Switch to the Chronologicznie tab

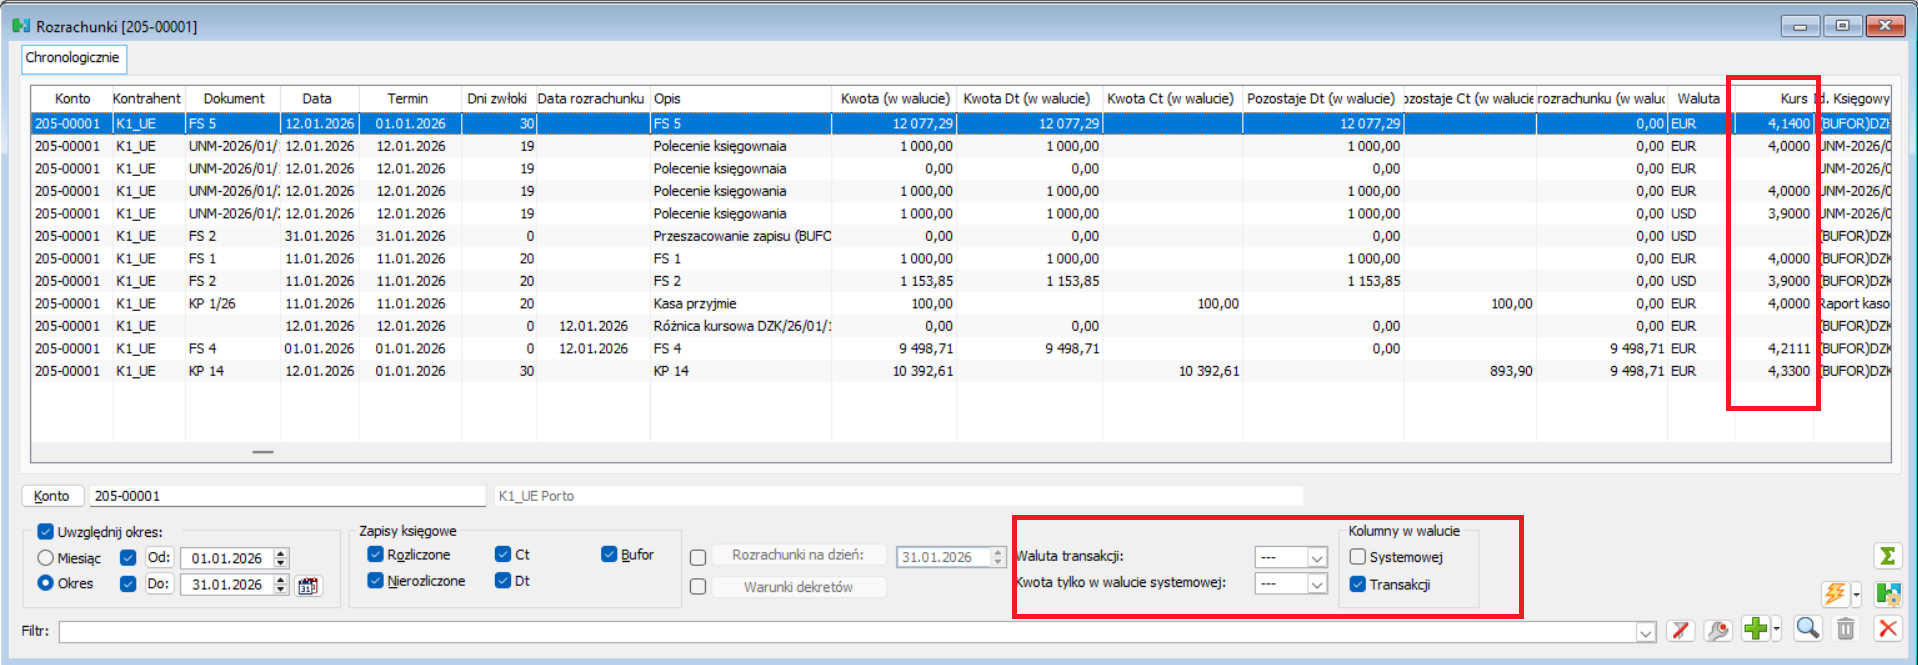pos(73,58)
